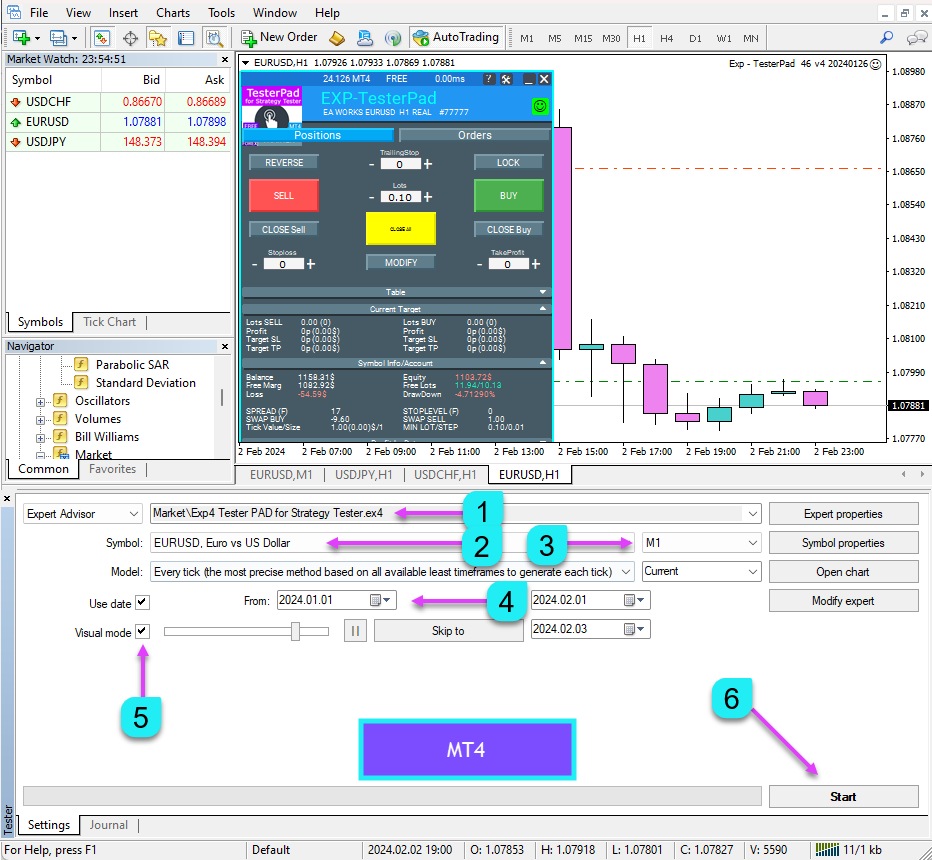Click the smiley icon on EXP-TesterPad panel
Image resolution: width=932 pixels, height=860 pixels.
point(540,105)
